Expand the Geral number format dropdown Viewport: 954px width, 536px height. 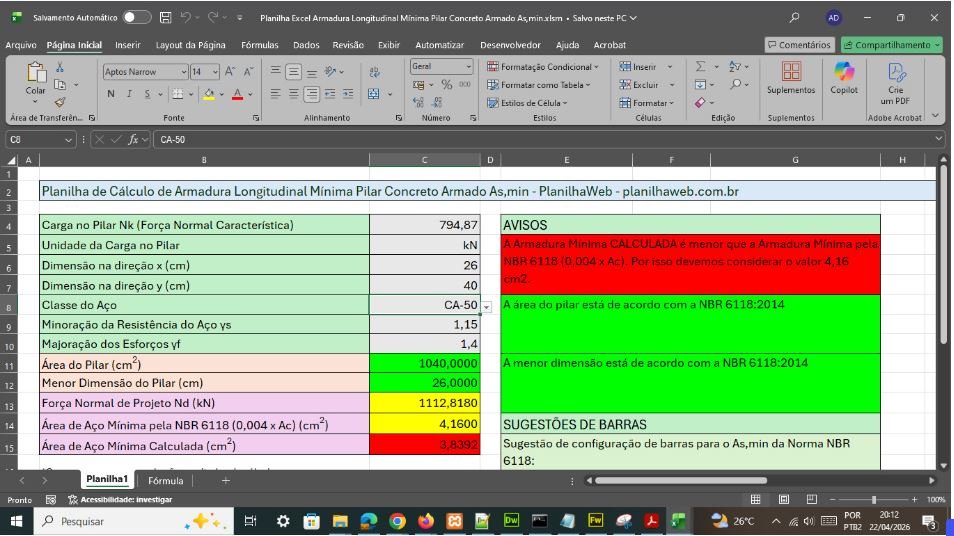tap(468, 67)
